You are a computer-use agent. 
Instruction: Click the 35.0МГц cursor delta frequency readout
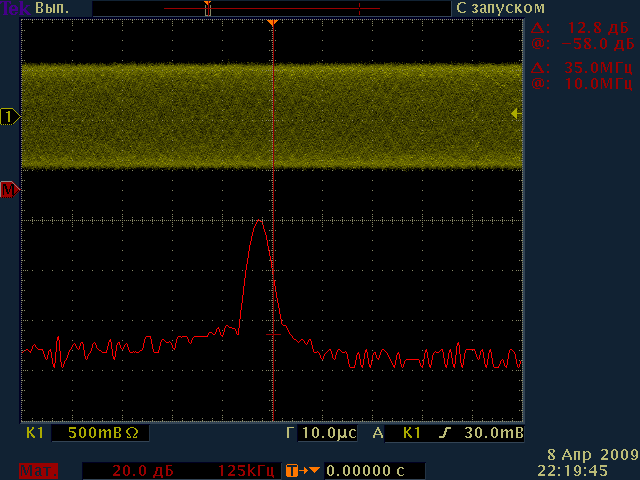click(x=590, y=68)
